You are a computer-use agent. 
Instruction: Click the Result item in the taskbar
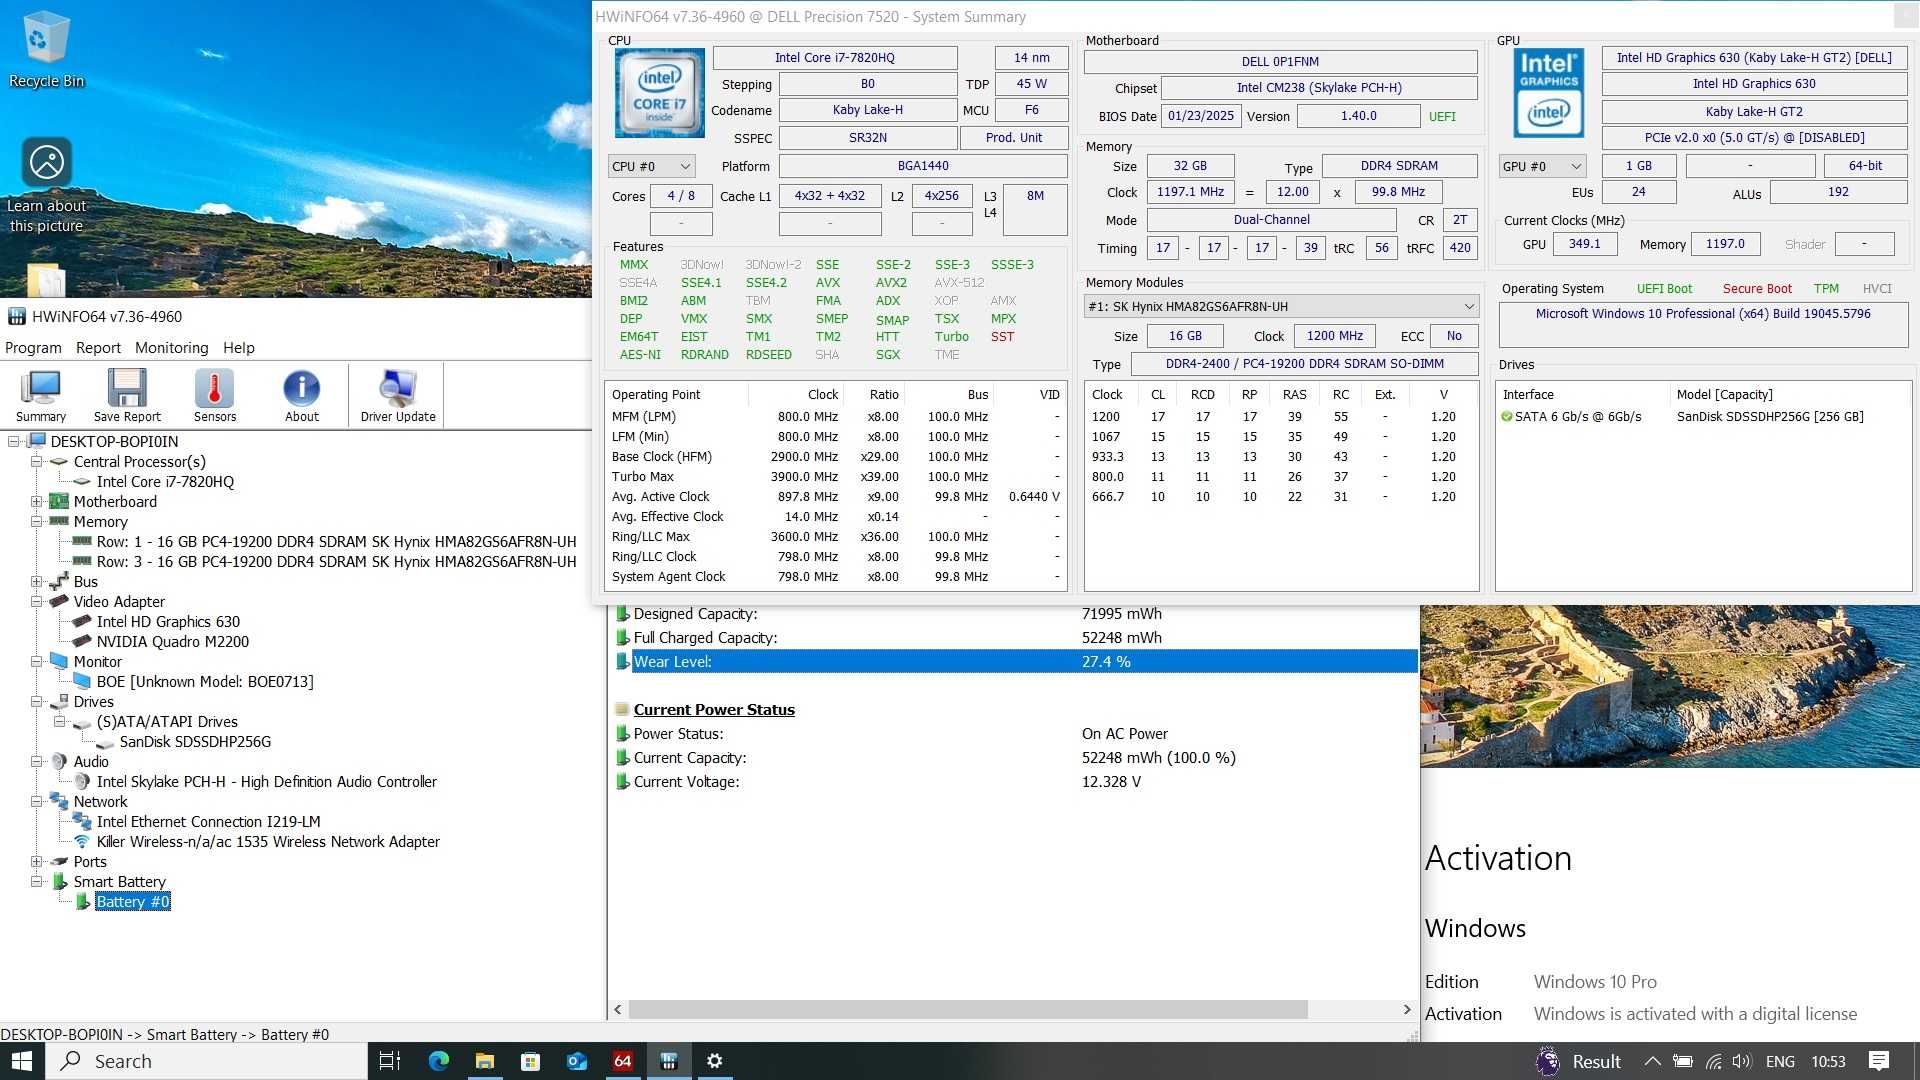[1578, 1061]
